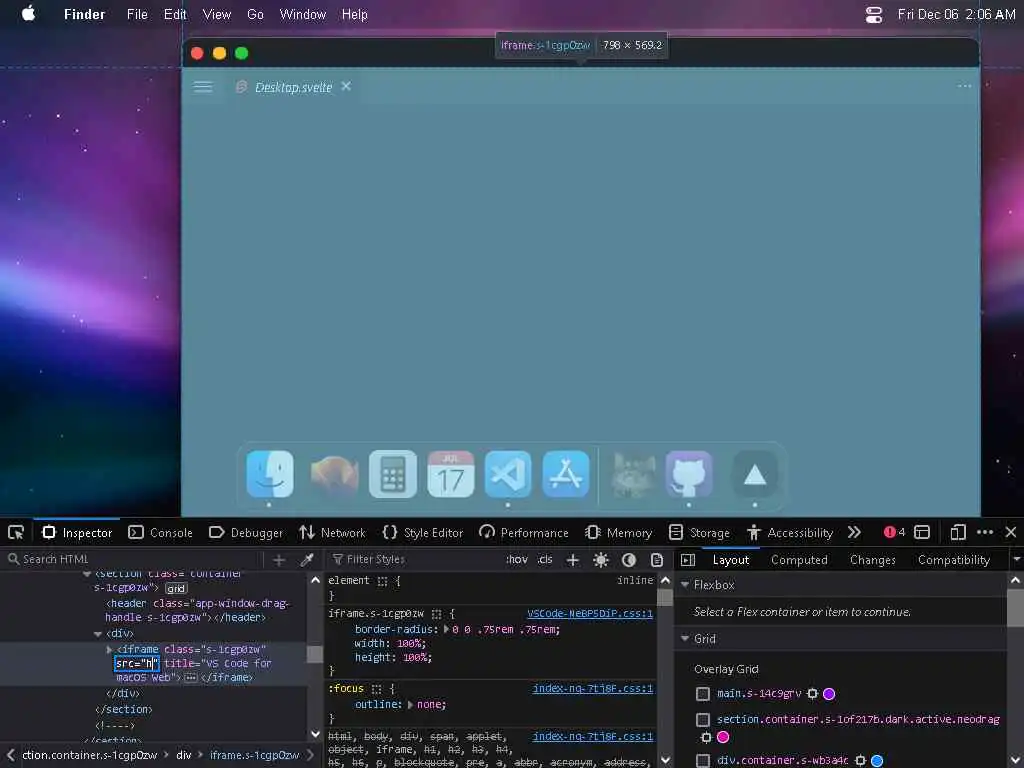Open the sidebar tabs overflow dropdown
The width and height of the screenshot is (1024, 768).
pos(1016,560)
